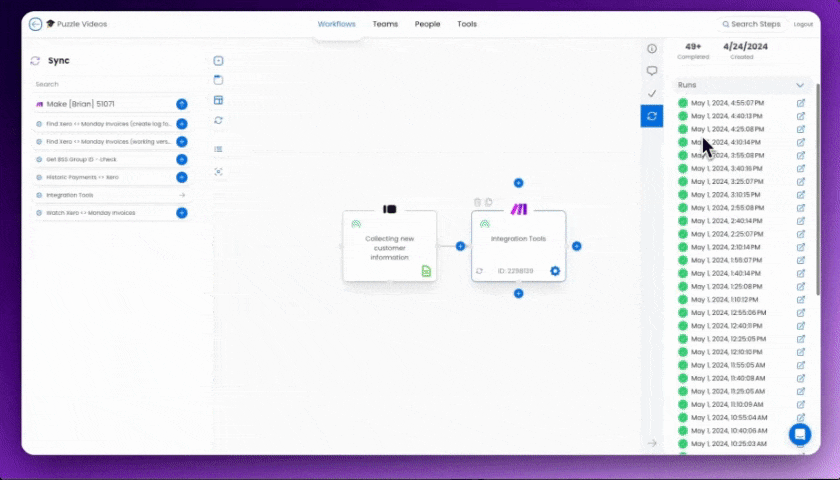
Task: Click the back arrow beside Puzzle Videos
Action: tap(35, 24)
